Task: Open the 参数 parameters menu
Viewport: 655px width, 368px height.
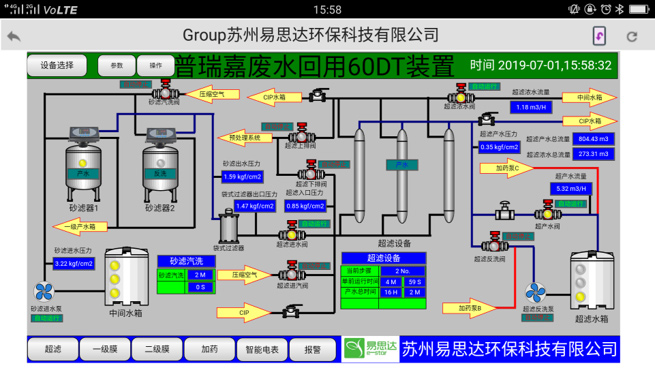Action: click(117, 66)
